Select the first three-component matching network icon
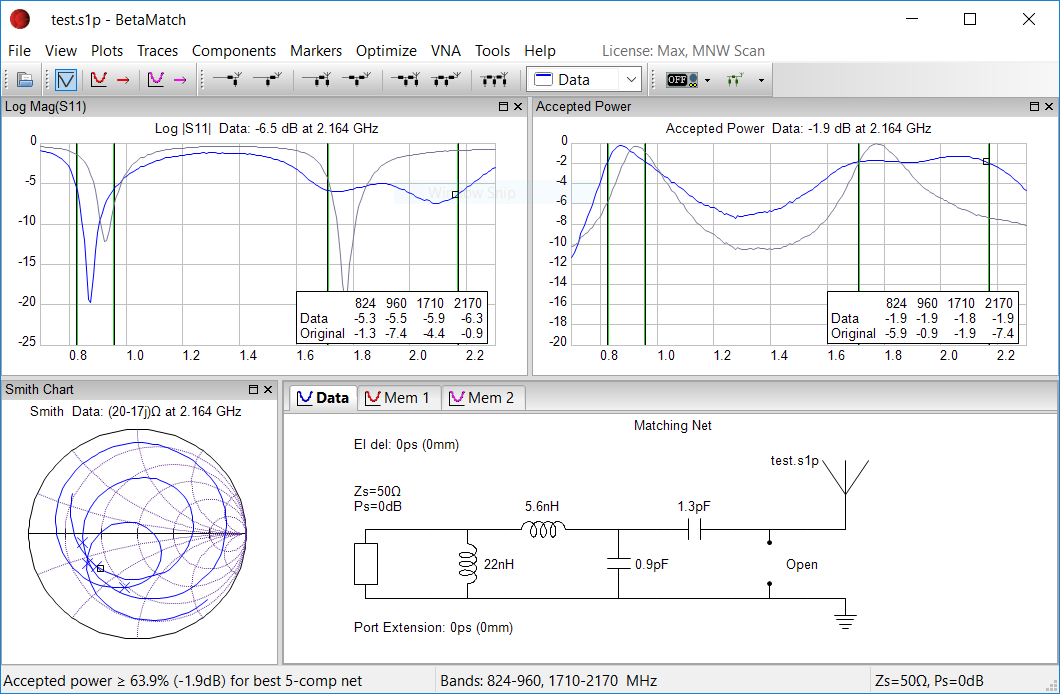Screen dimensions: 1060x694 click(405, 80)
